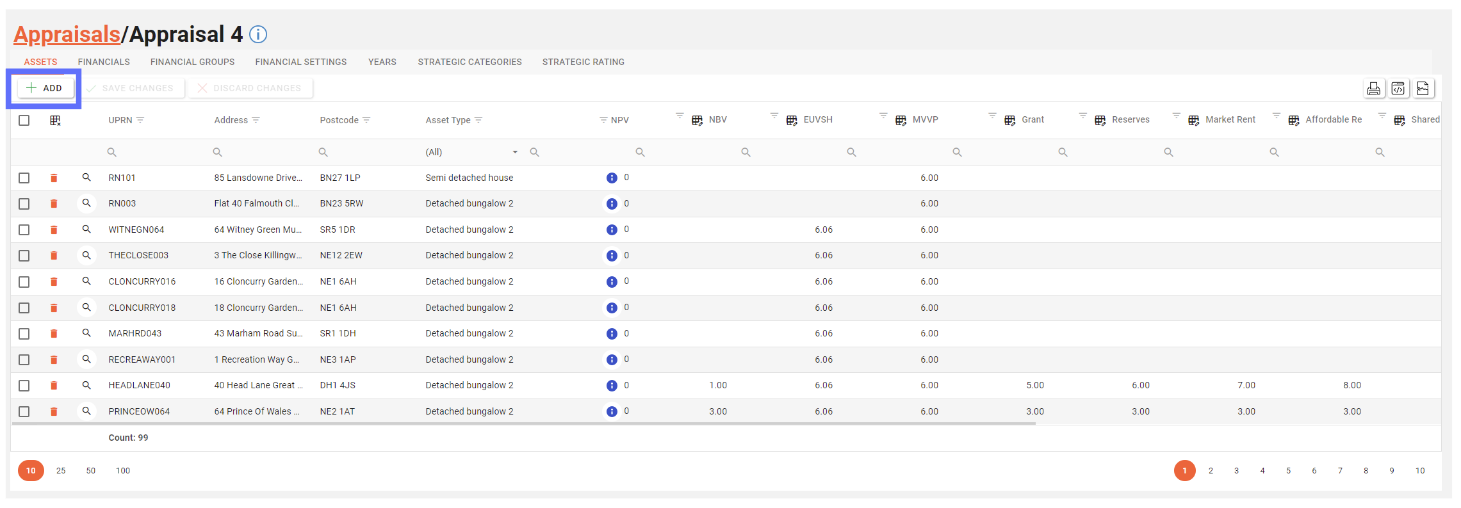The image size is (1461, 508).
Task: Switch to the Financial Settings tab
Action: 301,62
